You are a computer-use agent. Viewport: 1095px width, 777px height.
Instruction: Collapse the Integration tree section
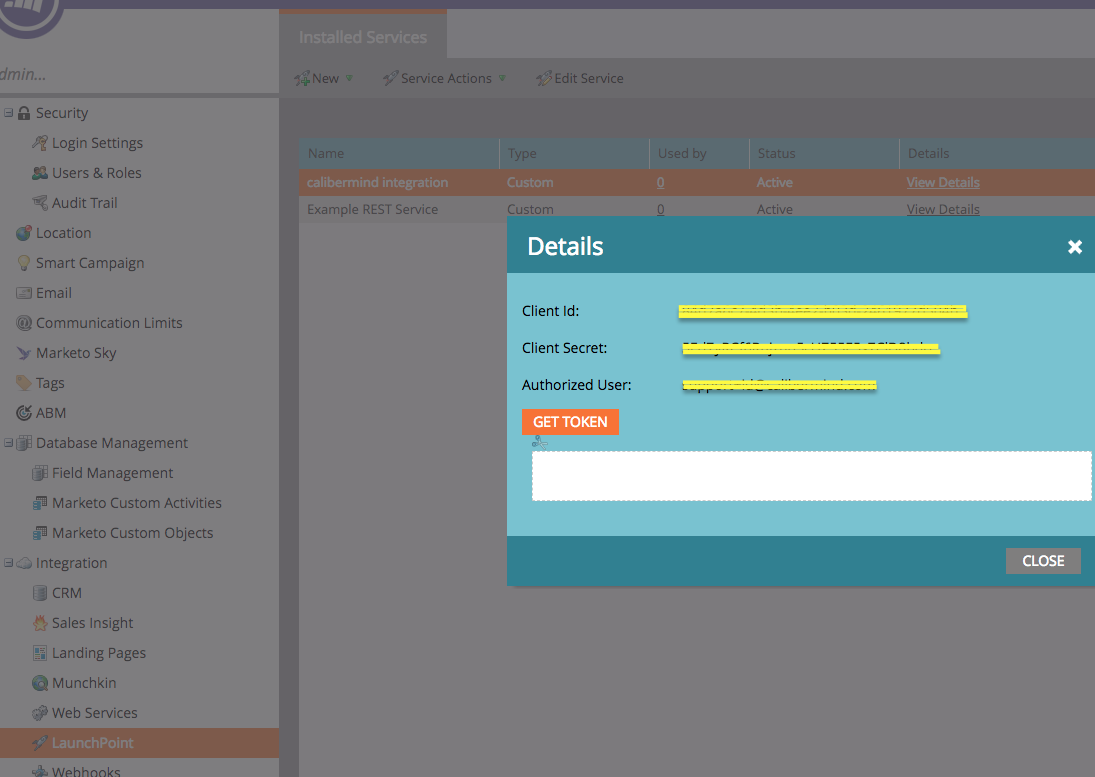click(x=8, y=563)
